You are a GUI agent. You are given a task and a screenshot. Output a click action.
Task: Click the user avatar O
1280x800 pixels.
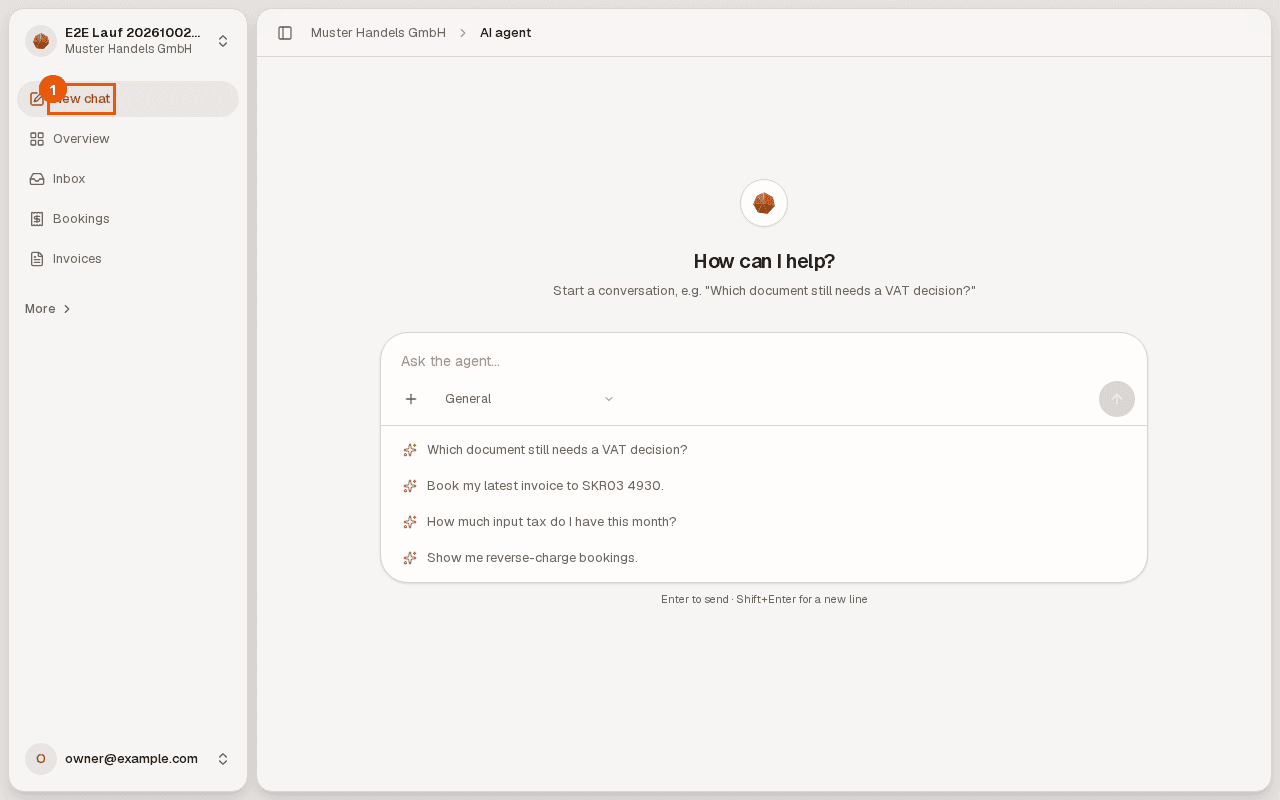click(41, 759)
